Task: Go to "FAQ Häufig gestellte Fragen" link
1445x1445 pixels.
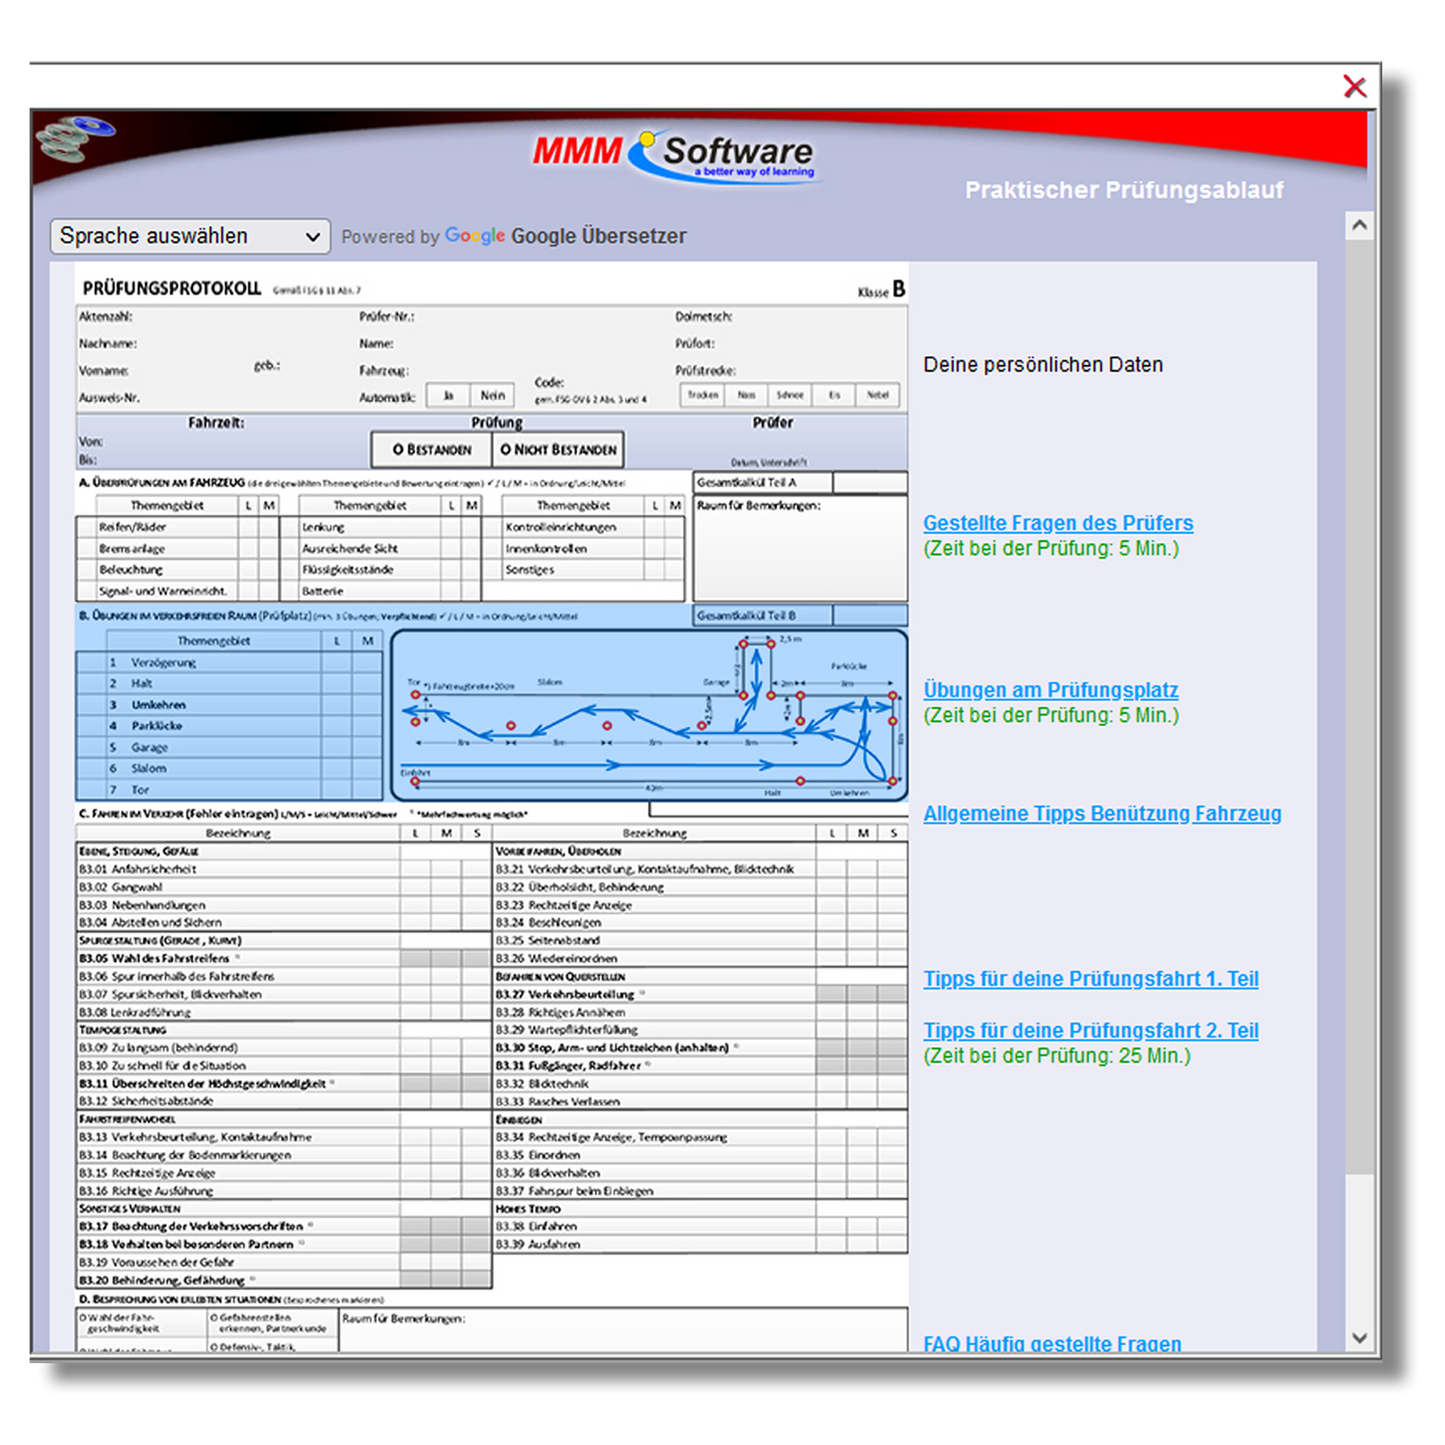Action: 1051,1343
